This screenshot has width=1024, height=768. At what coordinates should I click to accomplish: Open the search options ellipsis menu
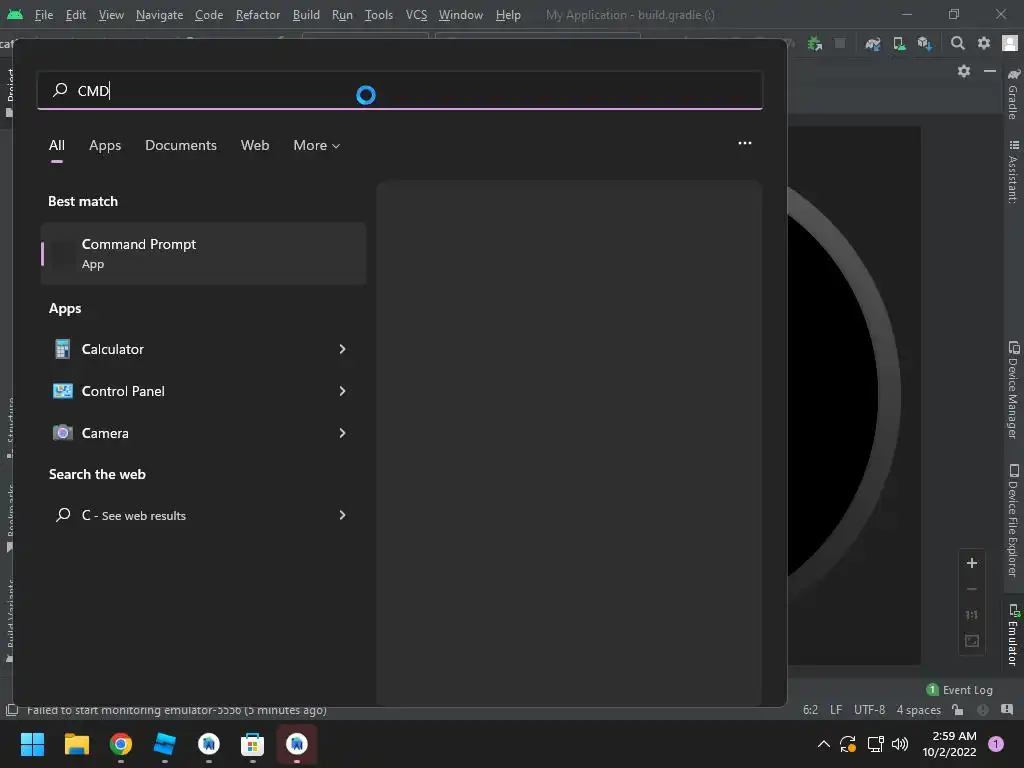pos(744,143)
